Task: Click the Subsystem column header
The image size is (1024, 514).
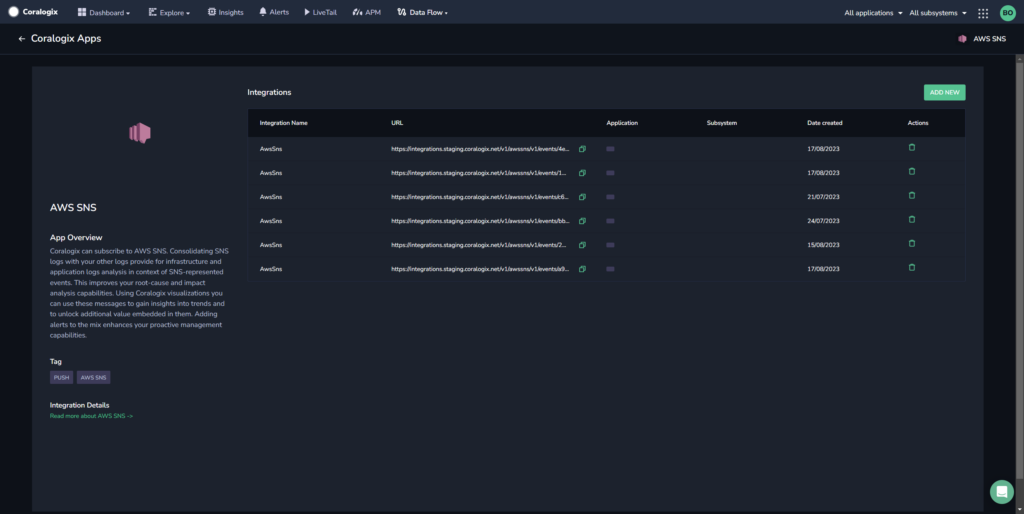Action: coord(722,123)
